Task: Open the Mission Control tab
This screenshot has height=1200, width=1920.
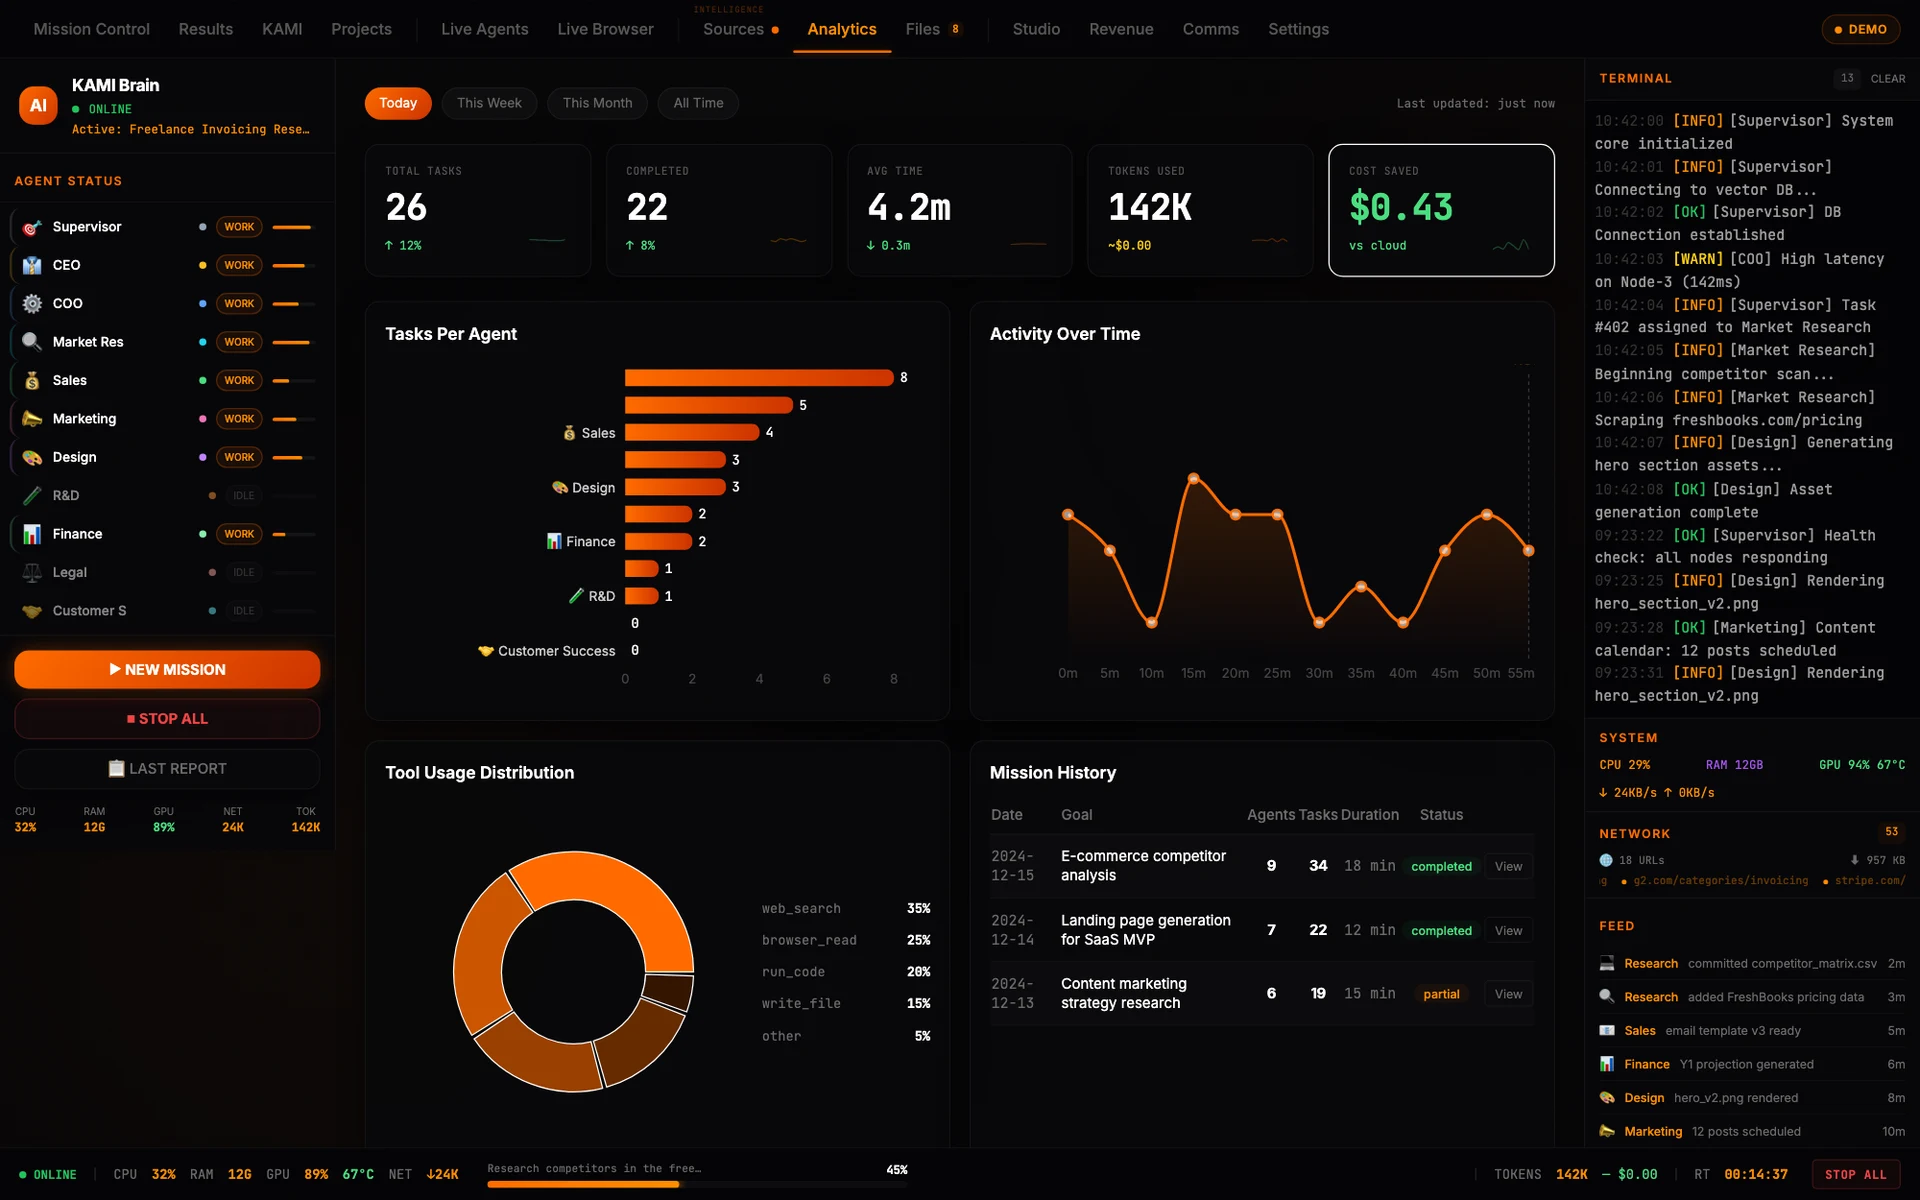Action: [92, 29]
